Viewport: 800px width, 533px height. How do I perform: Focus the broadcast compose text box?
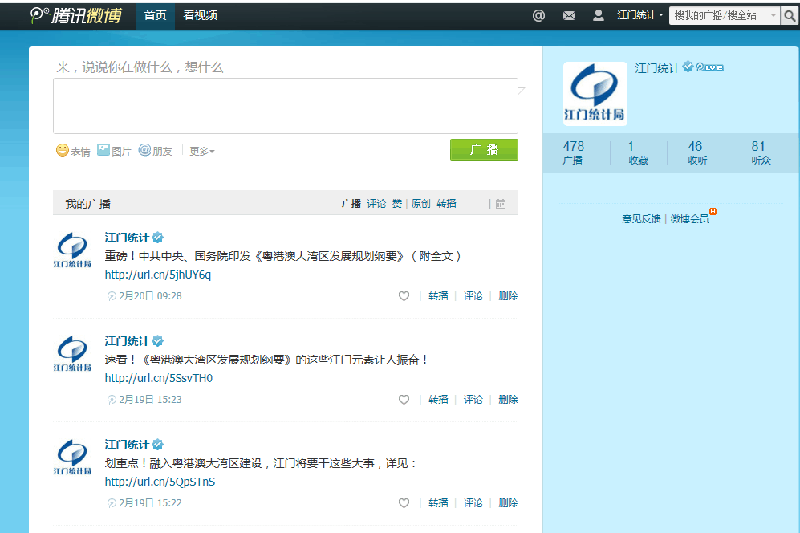pos(286,106)
